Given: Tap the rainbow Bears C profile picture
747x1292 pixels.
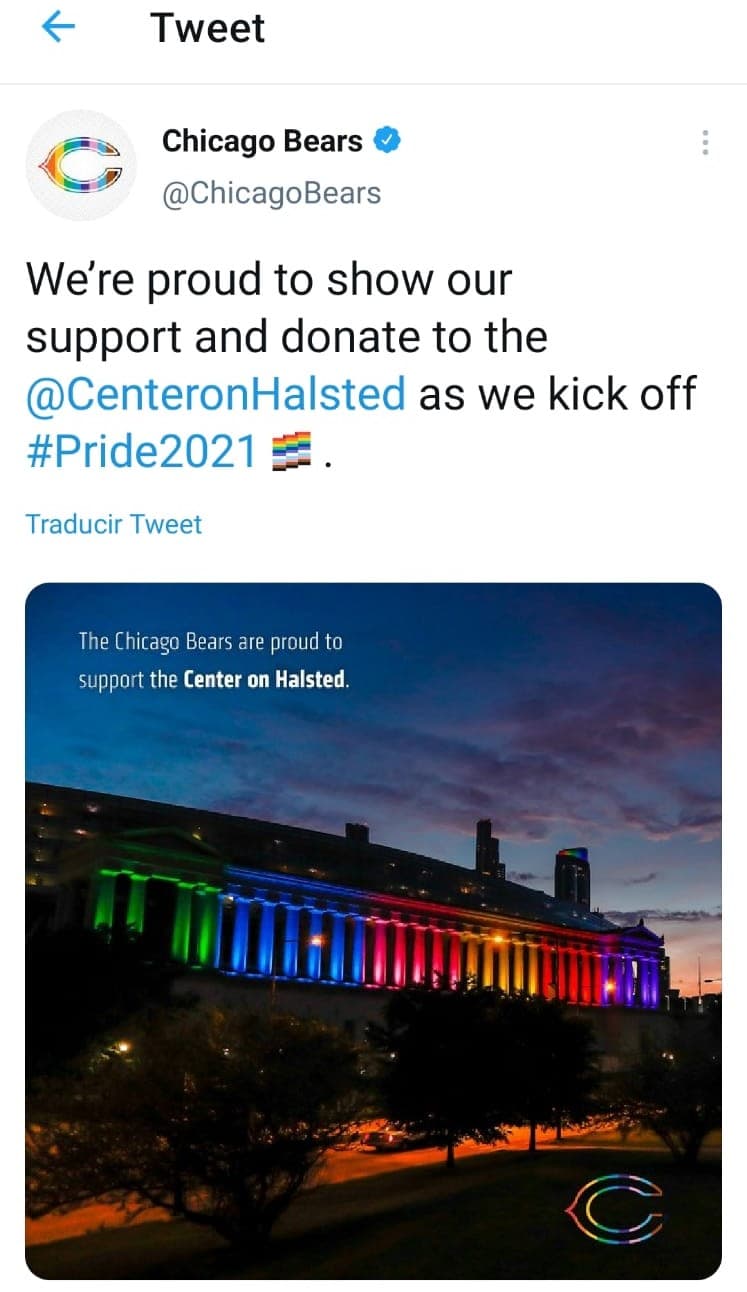Looking at the screenshot, I should pyautogui.click(x=82, y=164).
